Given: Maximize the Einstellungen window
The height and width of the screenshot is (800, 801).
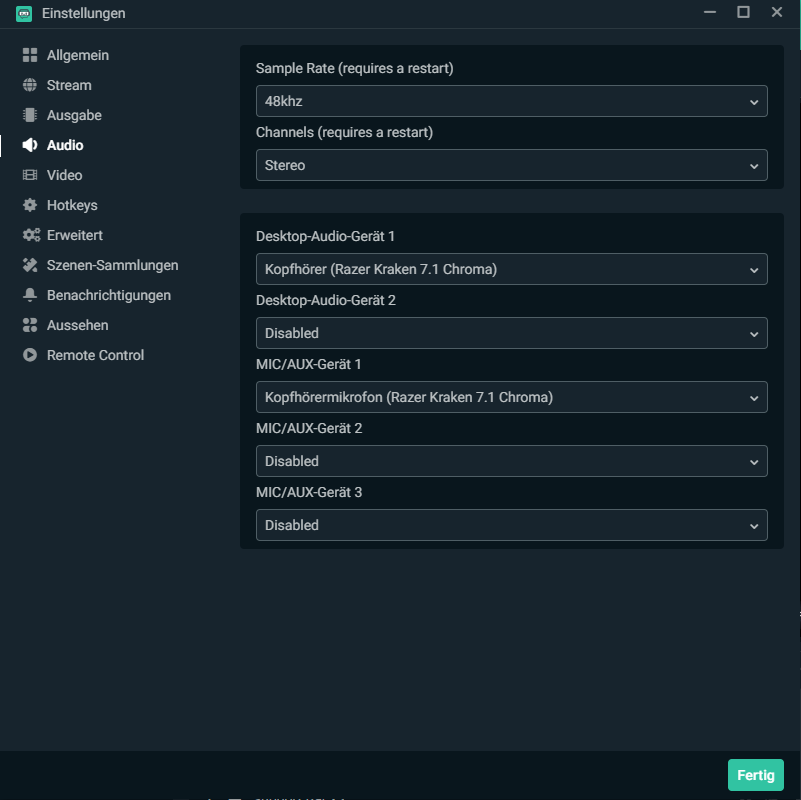Looking at the screenshot, I should coord(743,12).
